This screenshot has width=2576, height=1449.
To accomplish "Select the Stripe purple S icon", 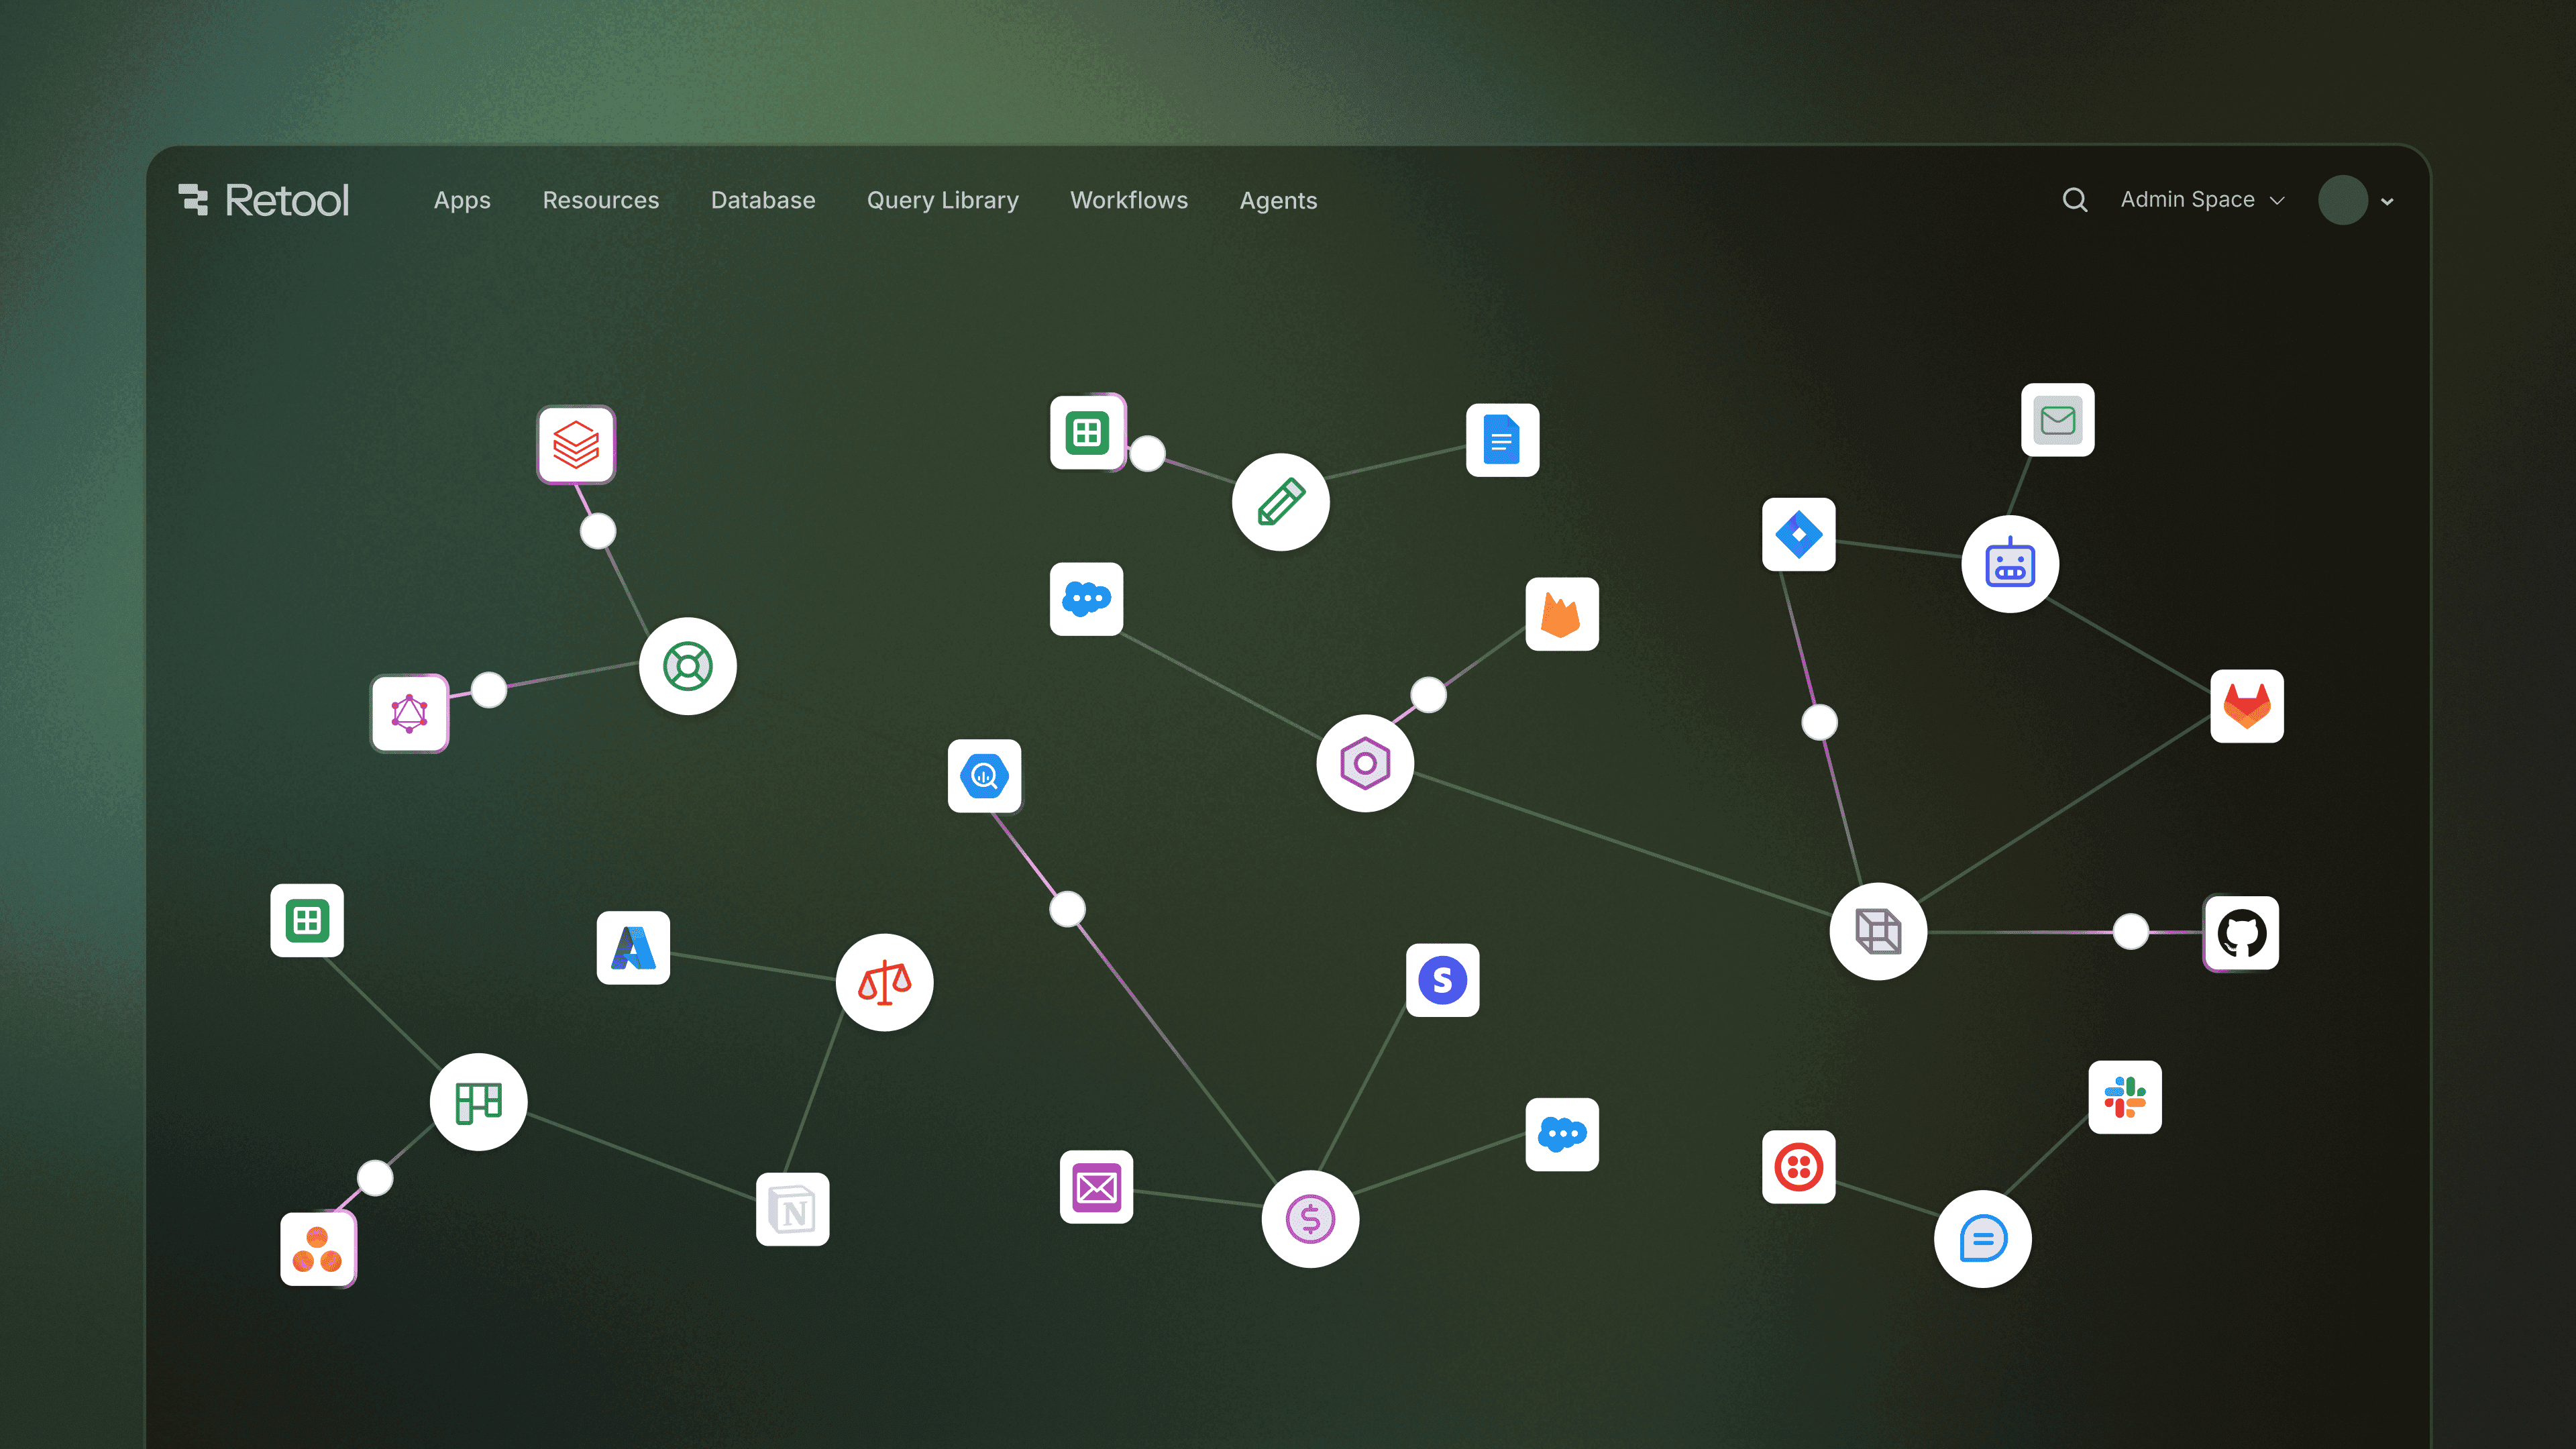I will [1443, 980].
